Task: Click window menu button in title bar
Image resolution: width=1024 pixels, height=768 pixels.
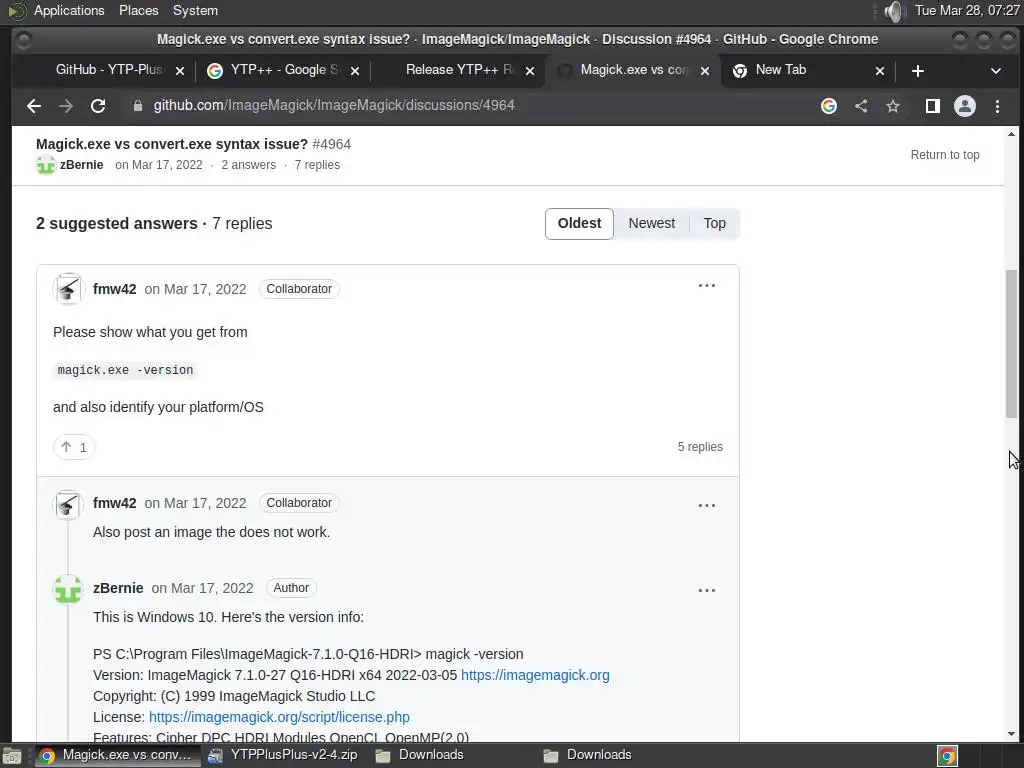Action: point(23,40)
